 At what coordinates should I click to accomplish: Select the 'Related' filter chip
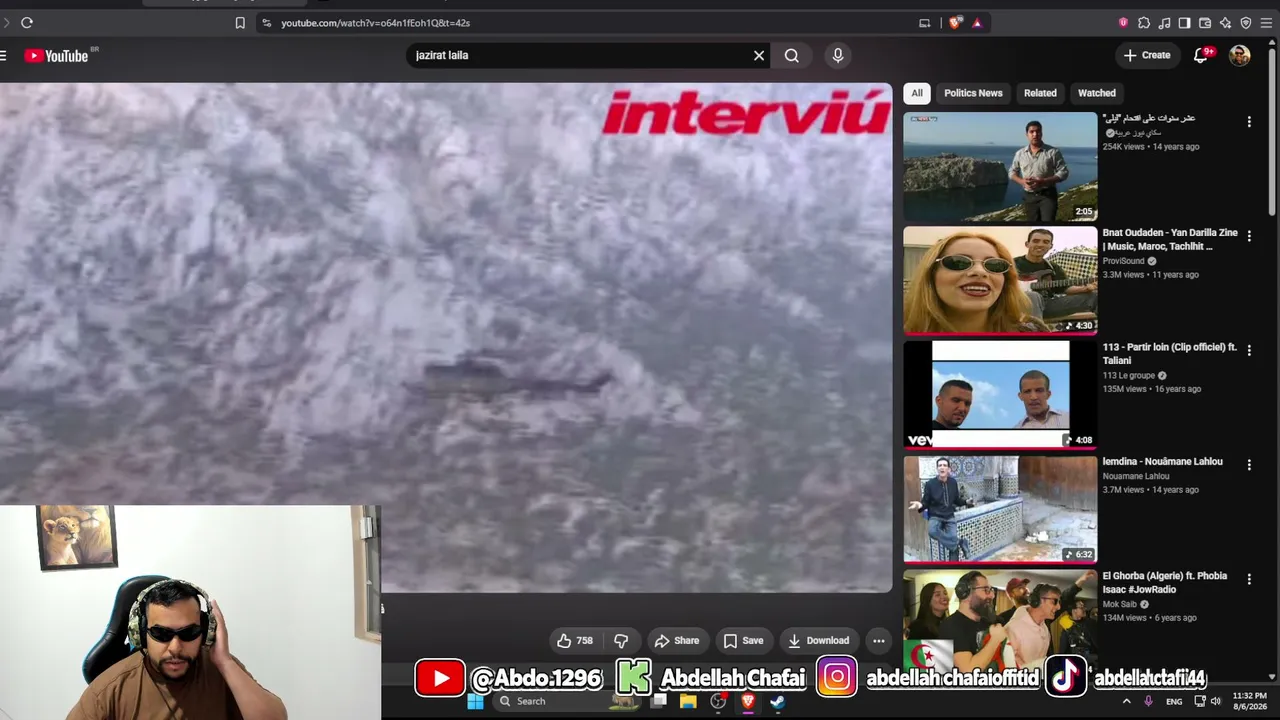(x=1040, y=93)
